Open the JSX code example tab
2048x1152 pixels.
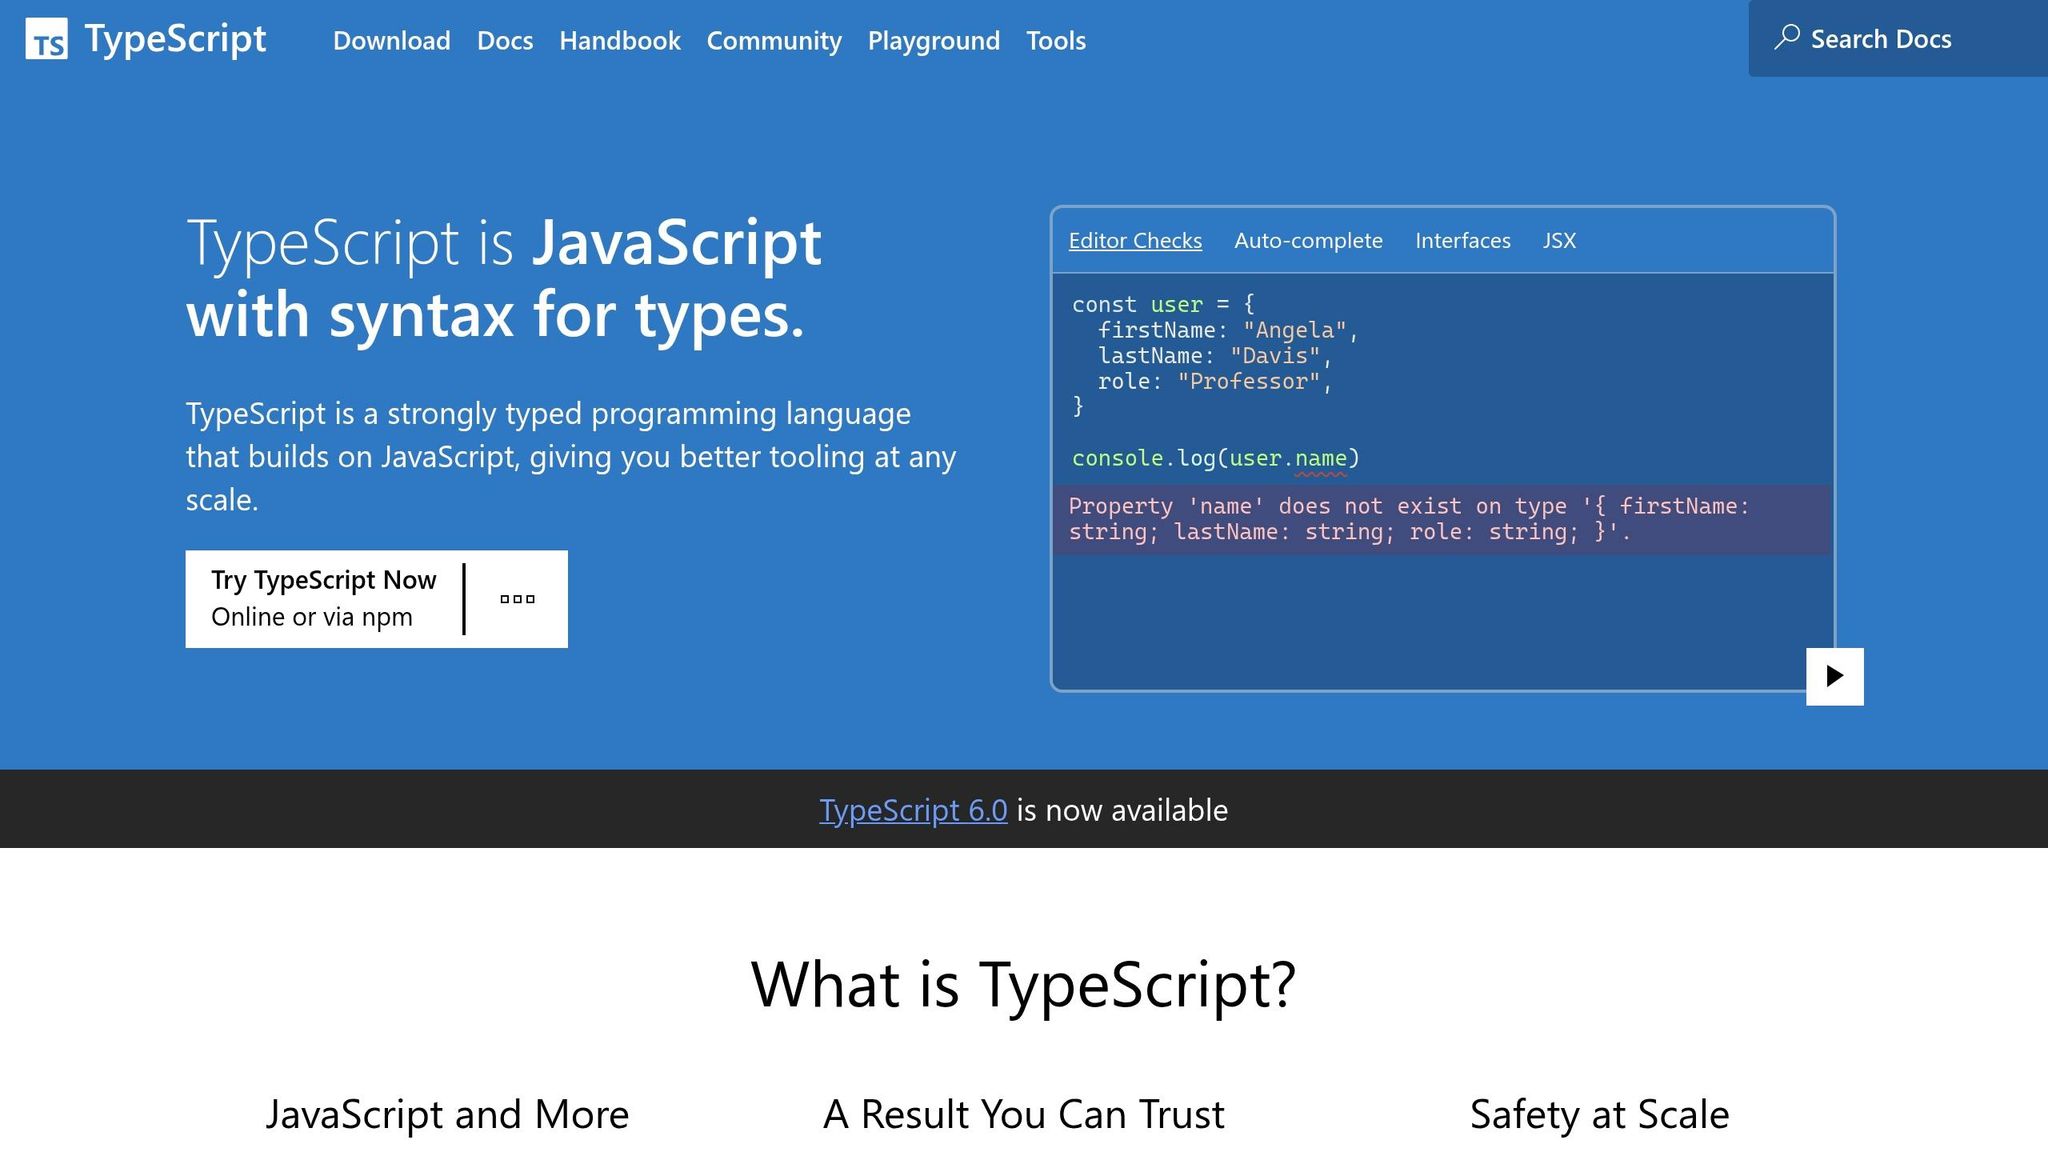click(1559, 240)
